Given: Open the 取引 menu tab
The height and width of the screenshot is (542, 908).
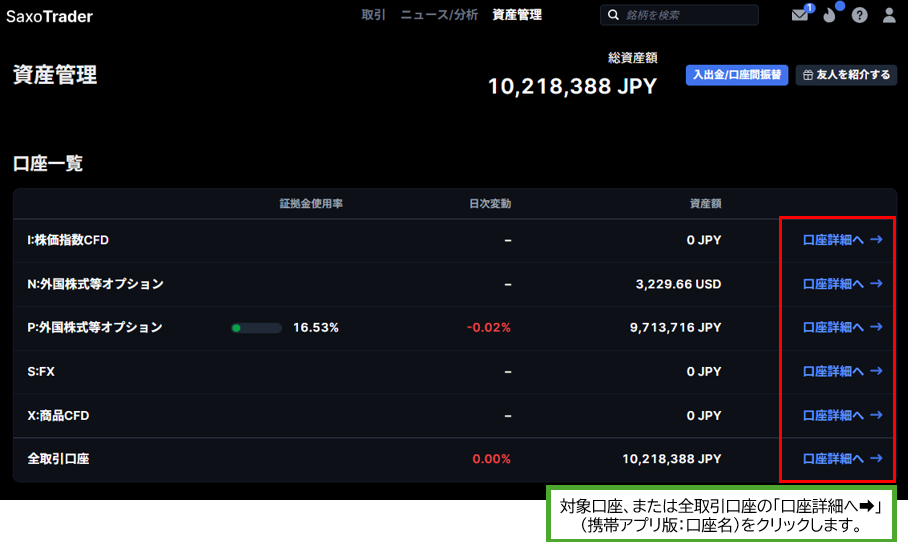Looking at the screenshot, I should tap(374, 14).
